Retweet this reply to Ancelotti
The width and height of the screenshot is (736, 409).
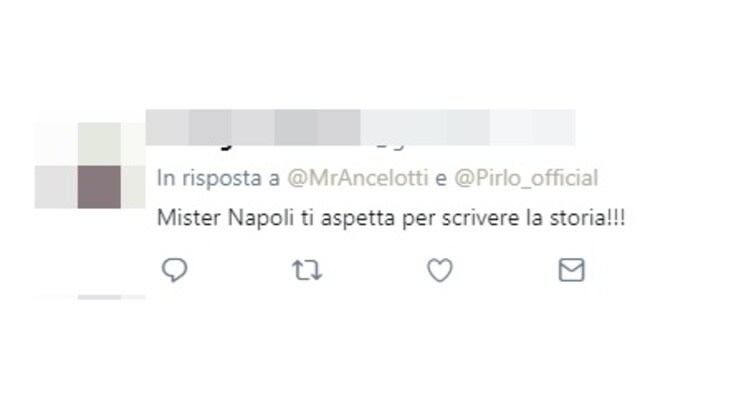point(307,270)
